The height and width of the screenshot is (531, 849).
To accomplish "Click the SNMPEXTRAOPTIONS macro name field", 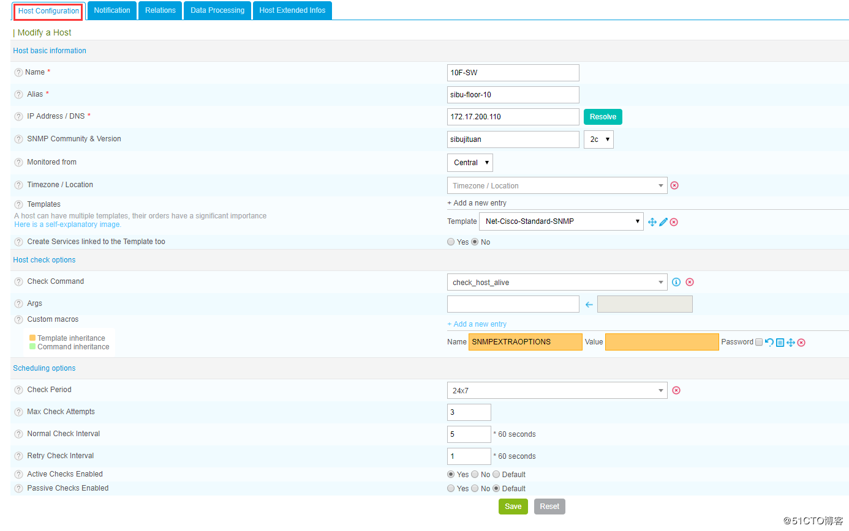I will (x=525, y=342).
